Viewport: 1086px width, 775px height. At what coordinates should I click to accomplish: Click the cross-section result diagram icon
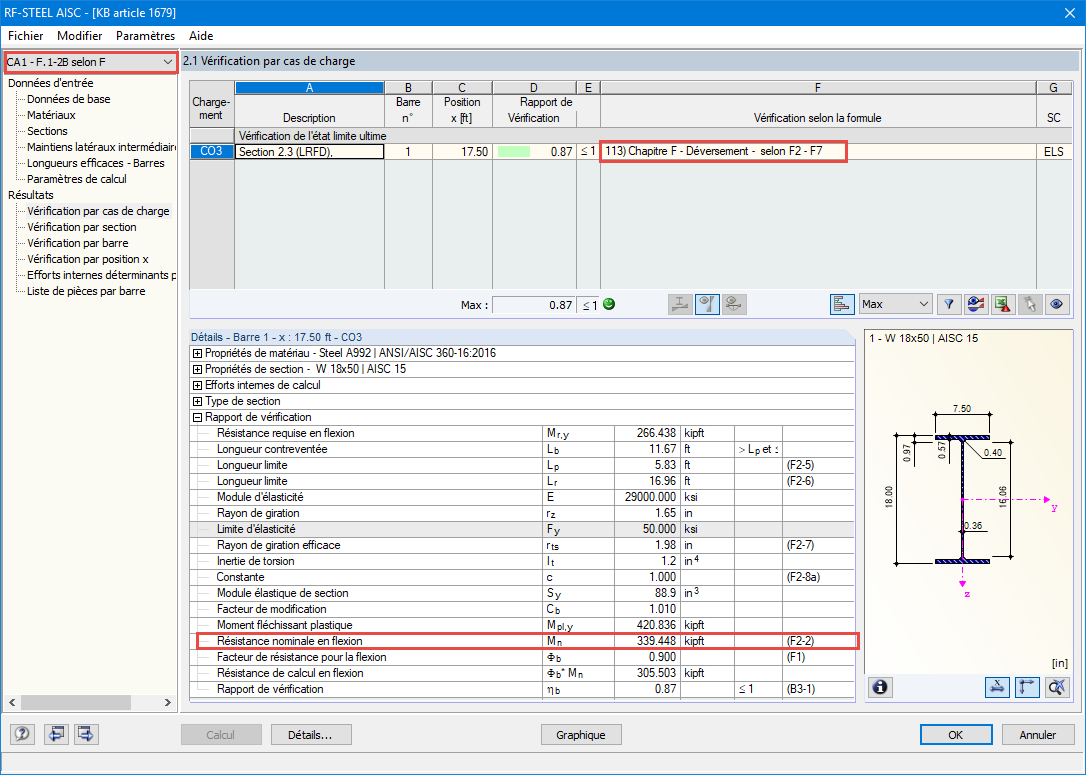click(680, 304)
